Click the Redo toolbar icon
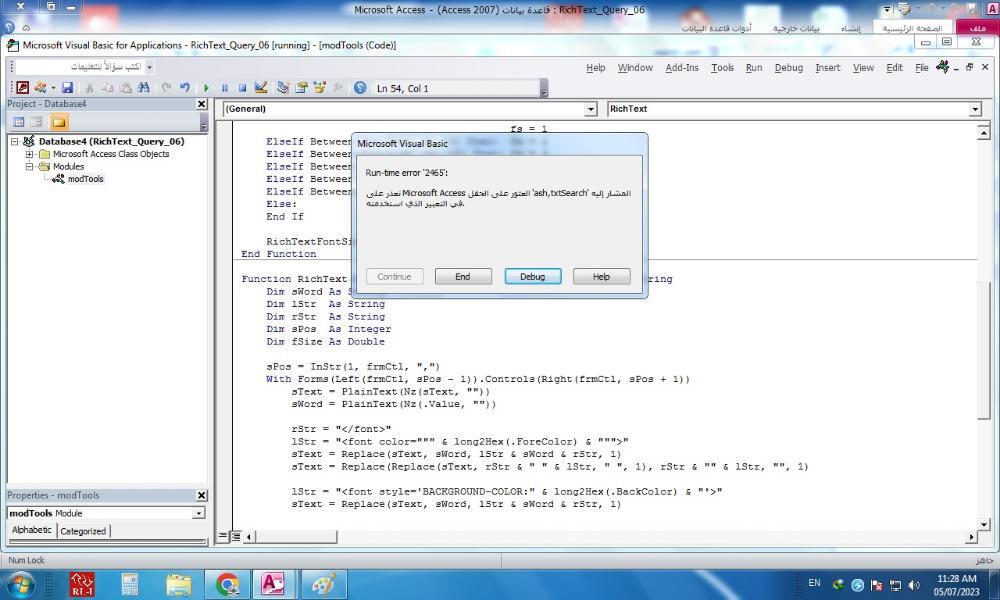Screen dimensions: 1000x600 tap(166, 88)
